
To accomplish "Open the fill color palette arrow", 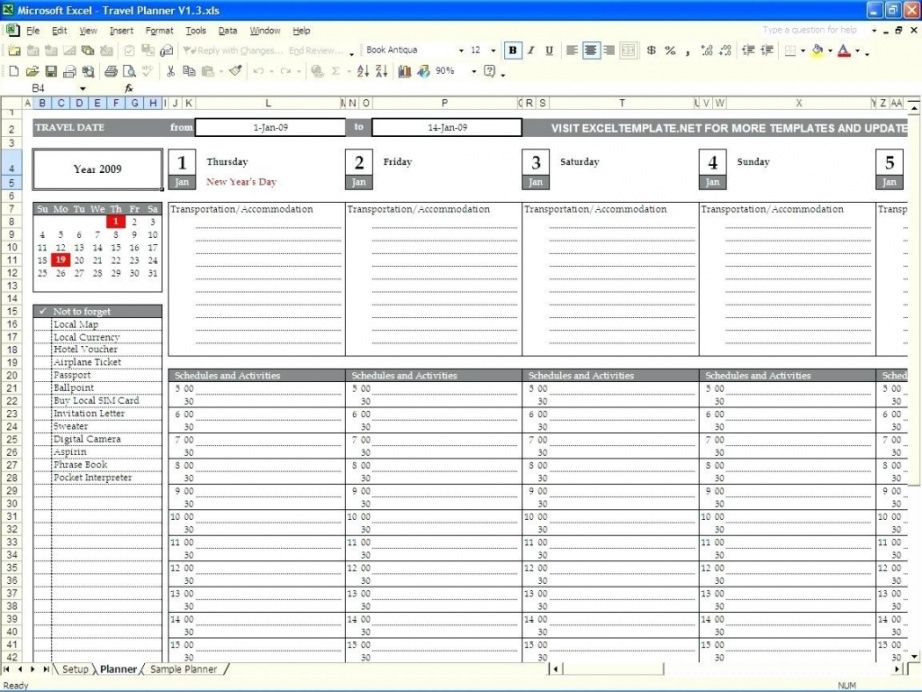I will pyautogui.click(x=830, y=51).
